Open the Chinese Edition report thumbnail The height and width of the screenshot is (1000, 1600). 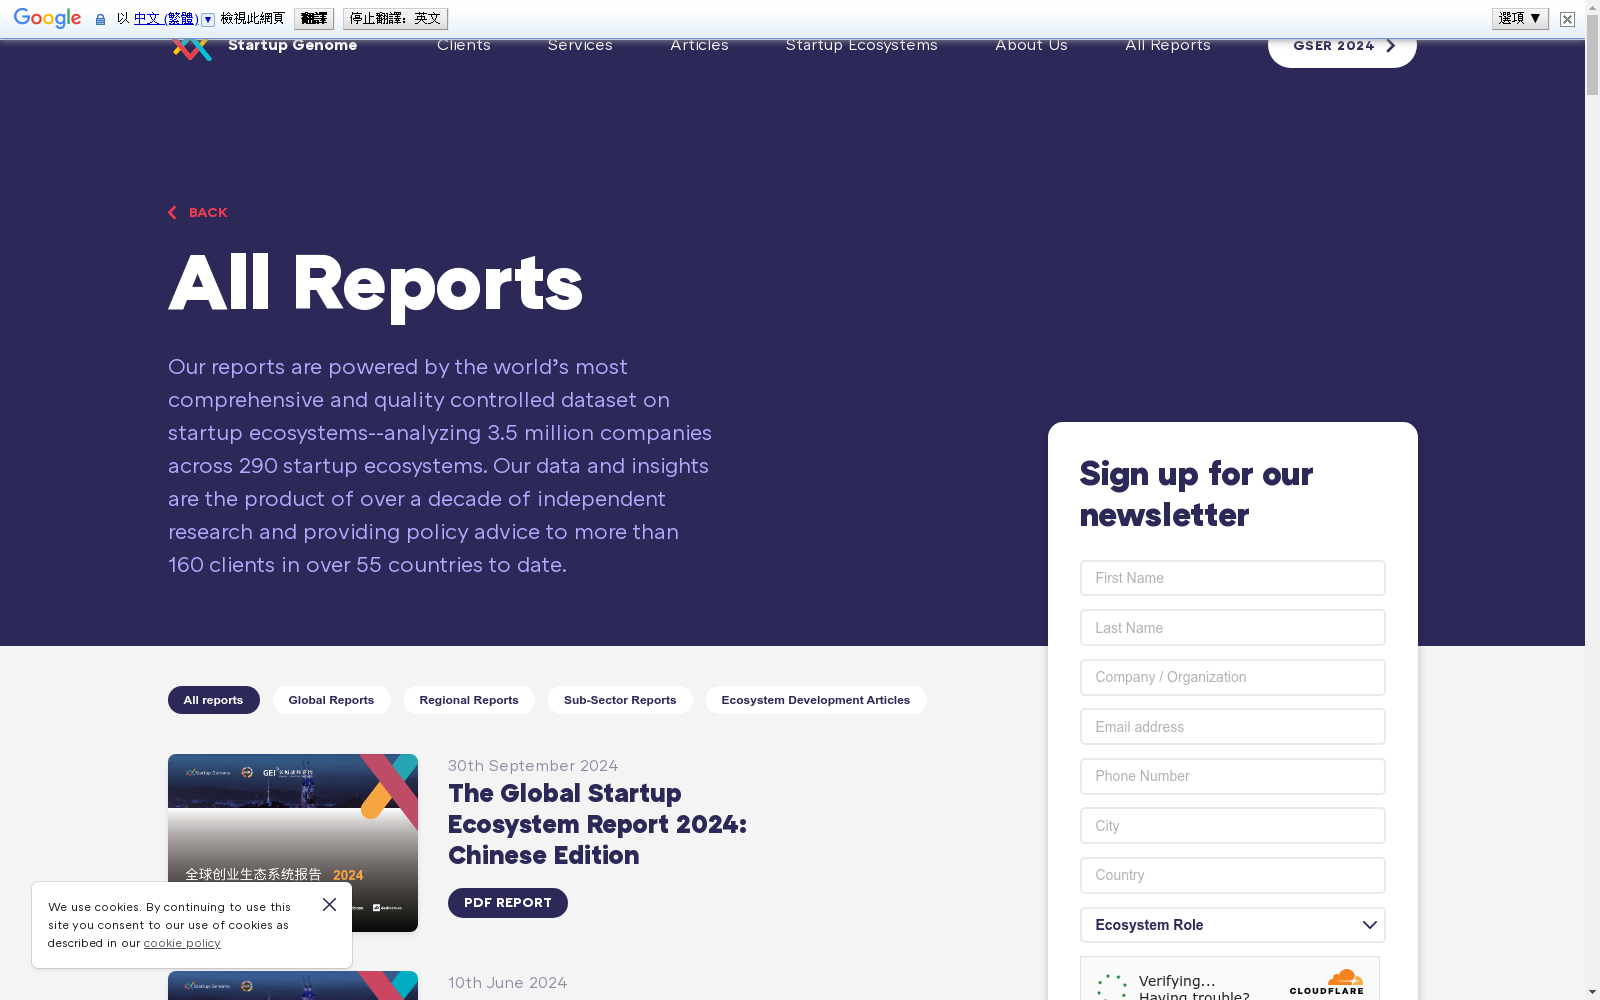click(x=293, y=843)
